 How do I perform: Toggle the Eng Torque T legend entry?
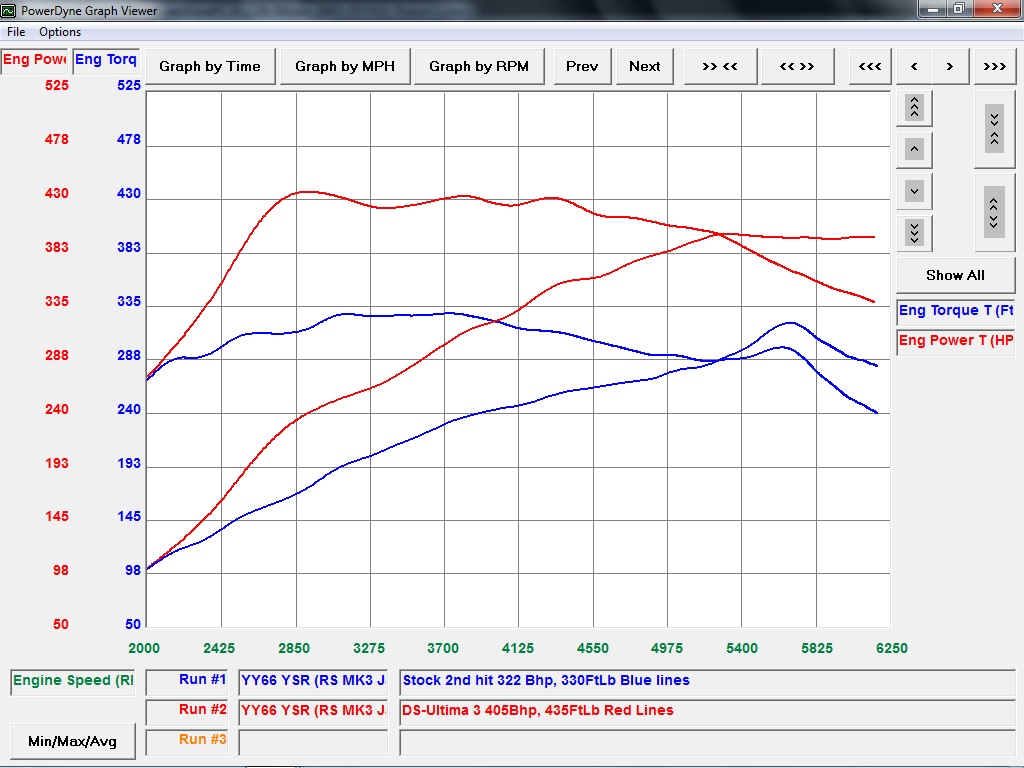956,312
